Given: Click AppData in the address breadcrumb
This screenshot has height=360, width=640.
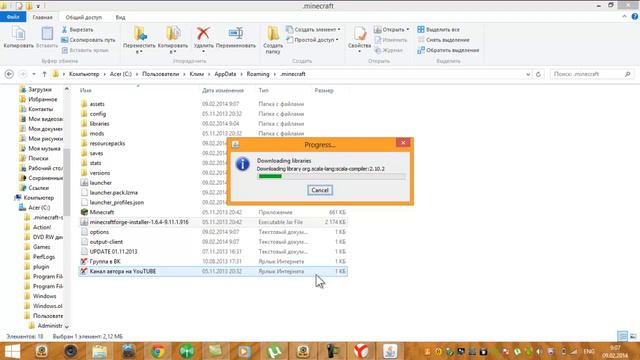Looking at the screenshot, I should pyautogui.click(x=225, y=74).
